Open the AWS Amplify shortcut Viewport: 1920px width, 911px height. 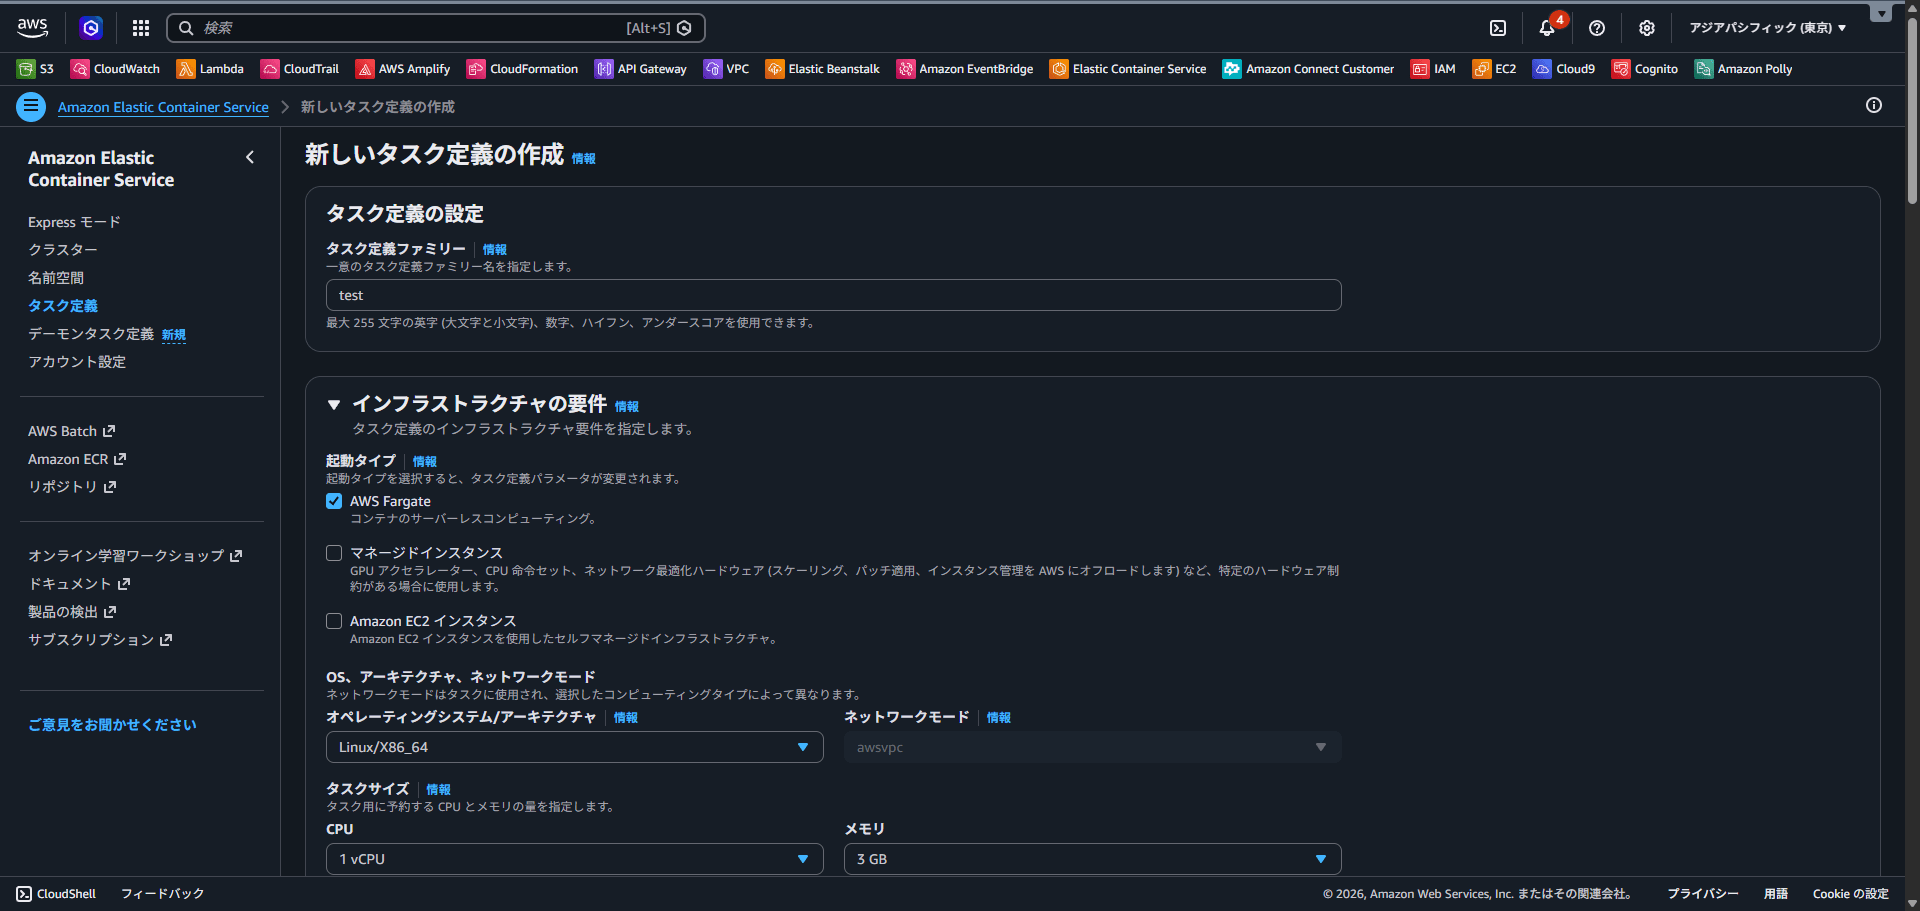click(x=403, y=69)
